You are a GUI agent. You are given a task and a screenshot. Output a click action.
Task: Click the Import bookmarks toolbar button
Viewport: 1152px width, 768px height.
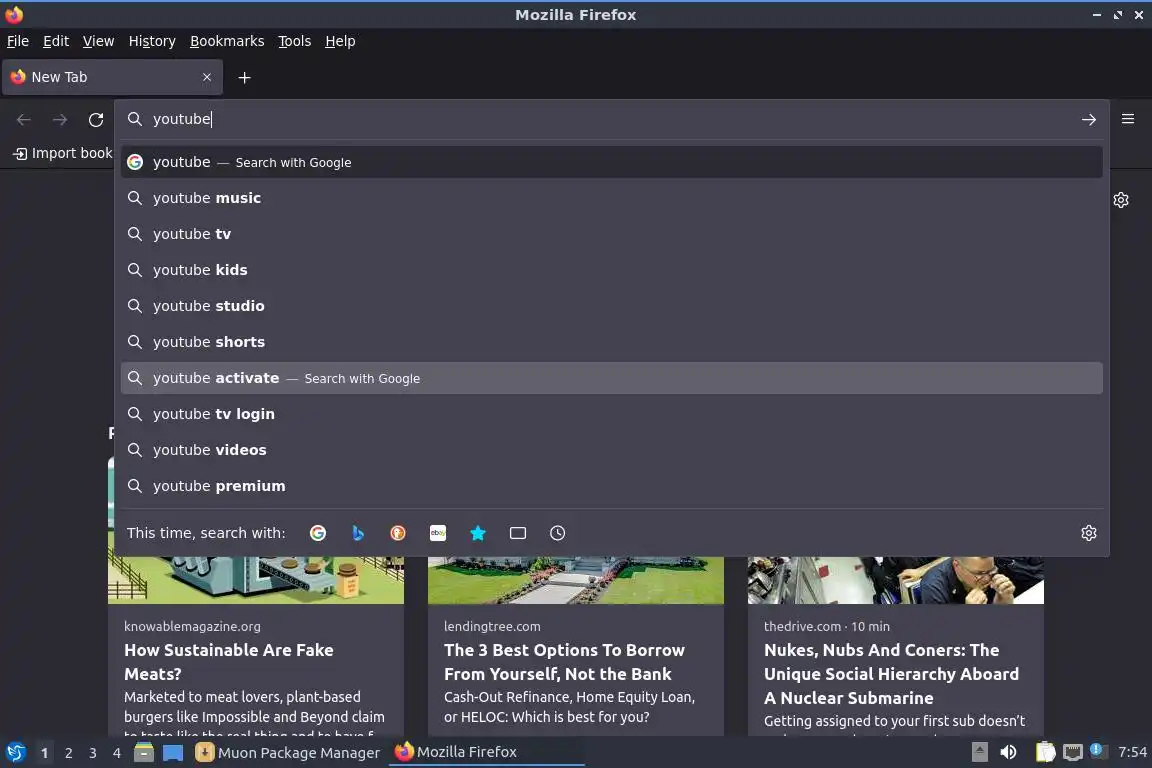click(62, 153)
